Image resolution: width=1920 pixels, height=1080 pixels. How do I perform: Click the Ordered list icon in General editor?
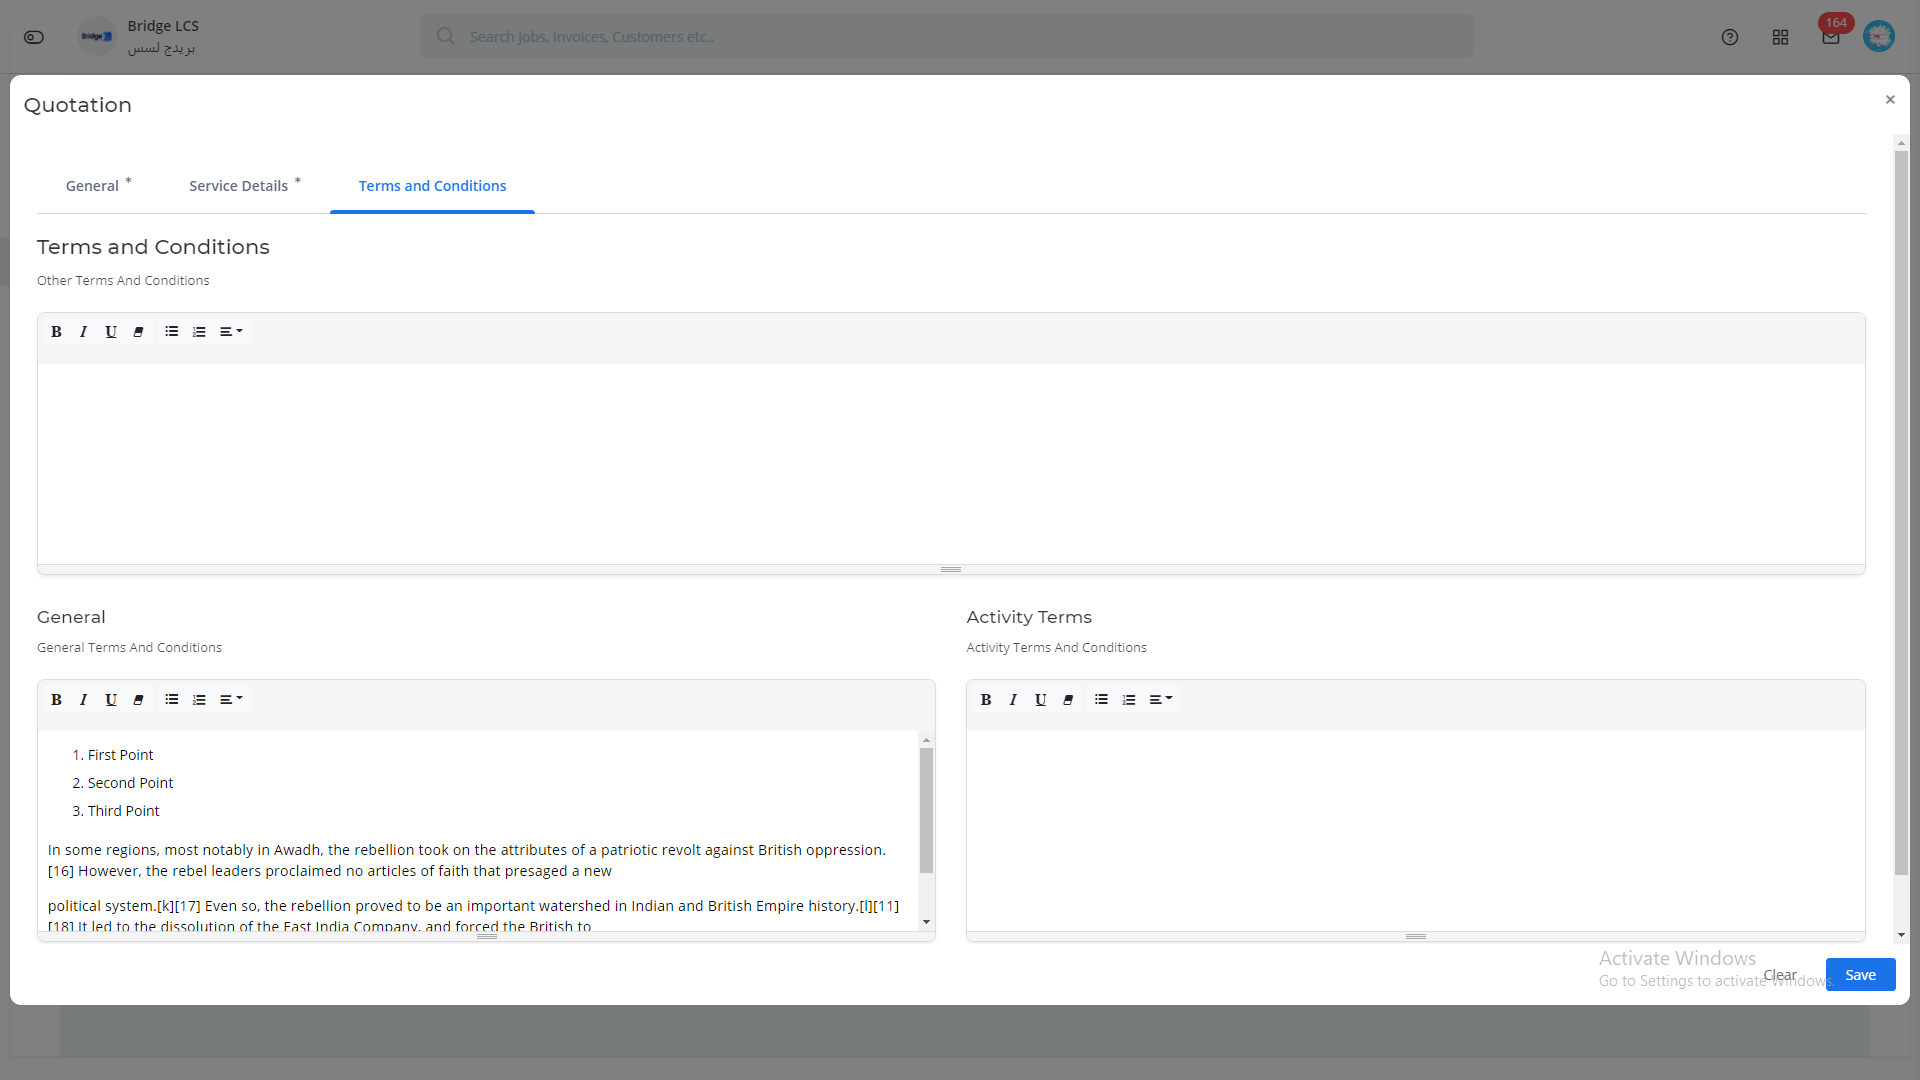(x=198, y=699)
